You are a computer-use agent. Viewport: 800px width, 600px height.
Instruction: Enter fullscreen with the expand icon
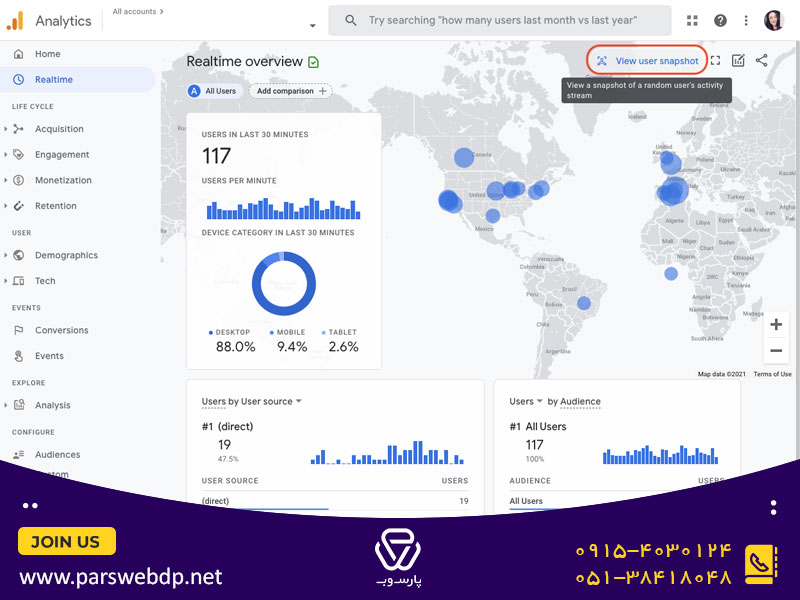tap(715, 61)
